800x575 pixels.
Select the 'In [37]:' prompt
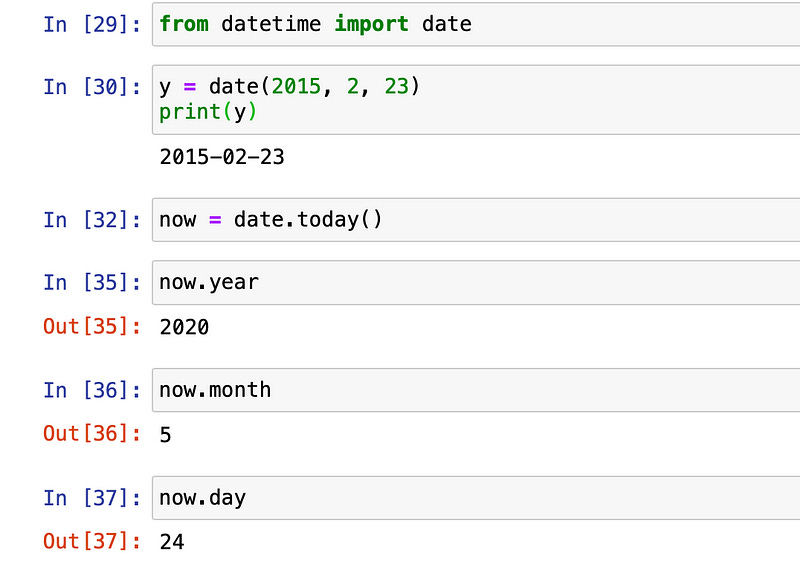point(92,498)
